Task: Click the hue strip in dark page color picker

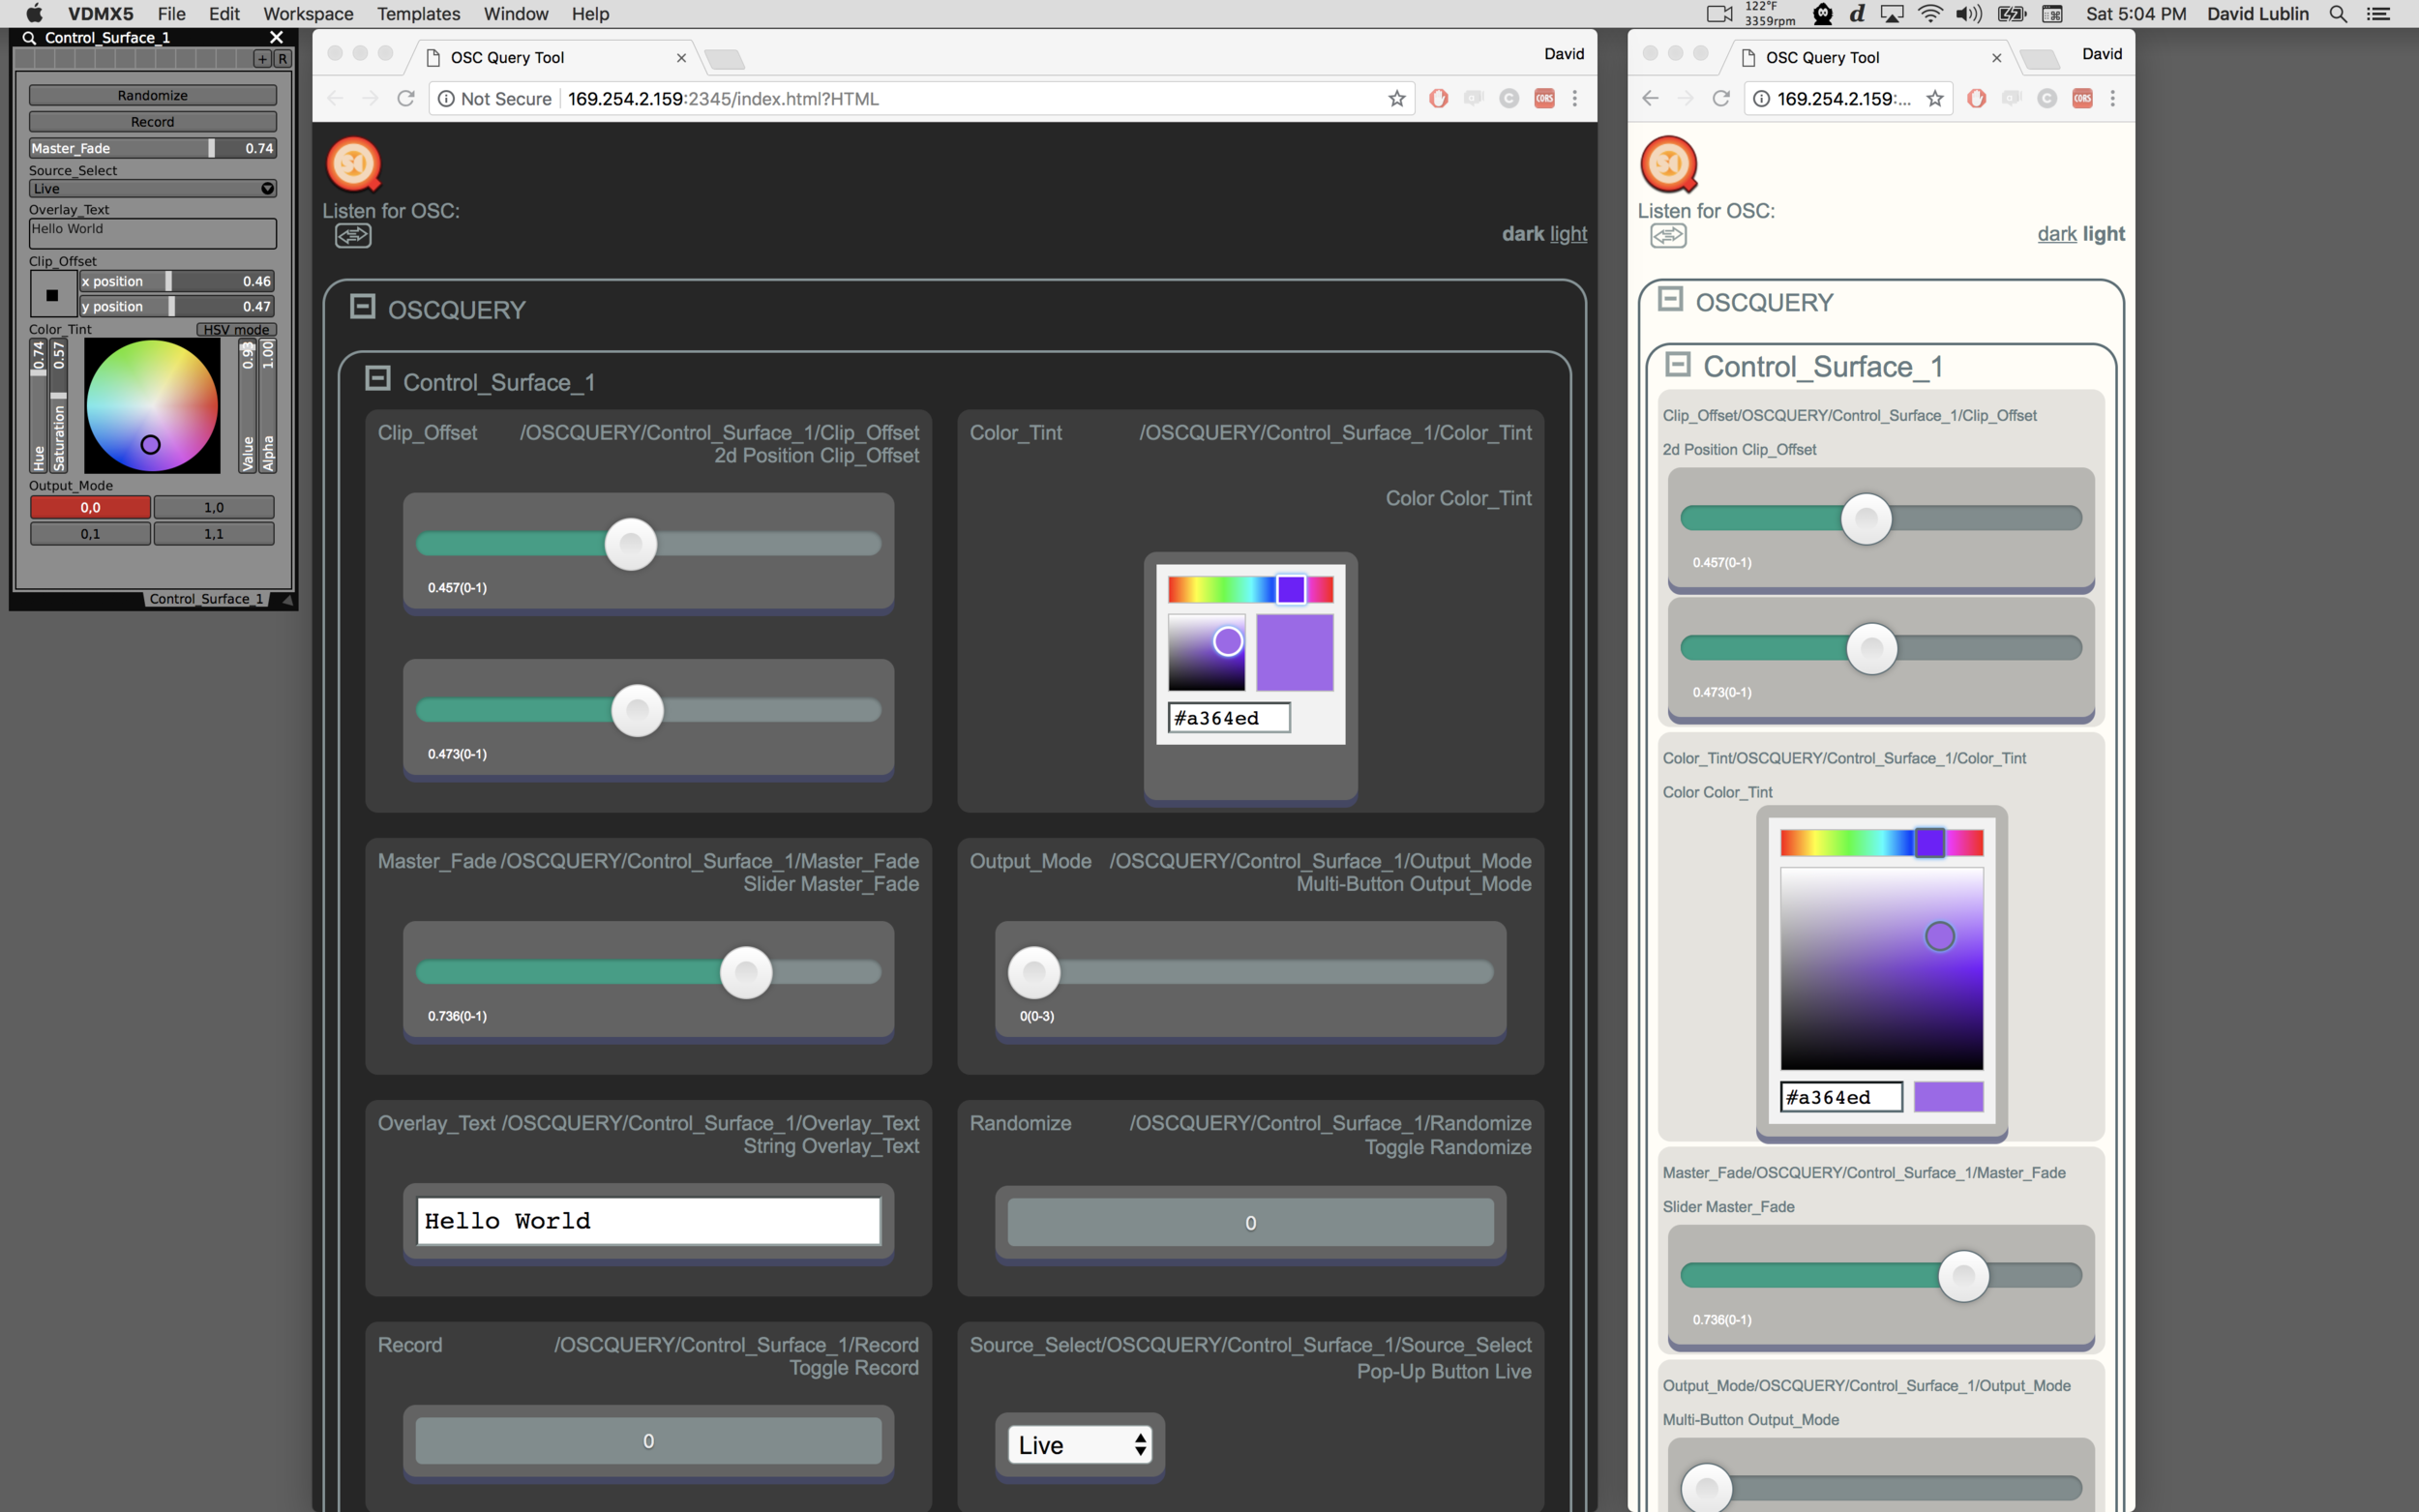Action: pos(1250,589)
